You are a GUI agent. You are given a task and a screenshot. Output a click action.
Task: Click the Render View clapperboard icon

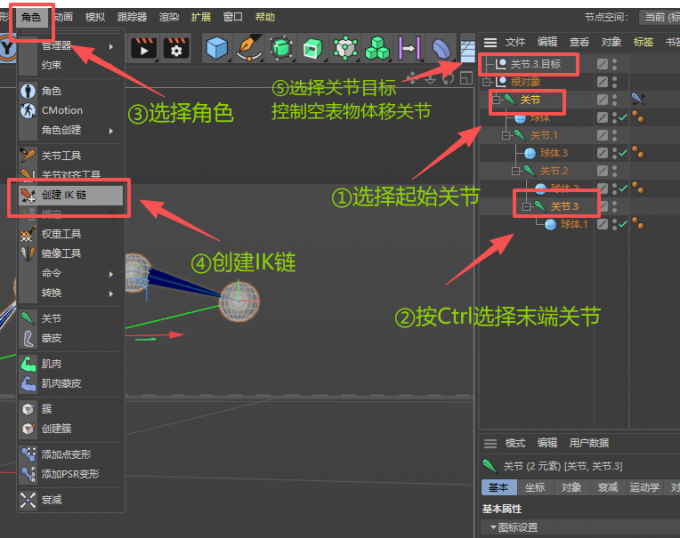(144, 49)
